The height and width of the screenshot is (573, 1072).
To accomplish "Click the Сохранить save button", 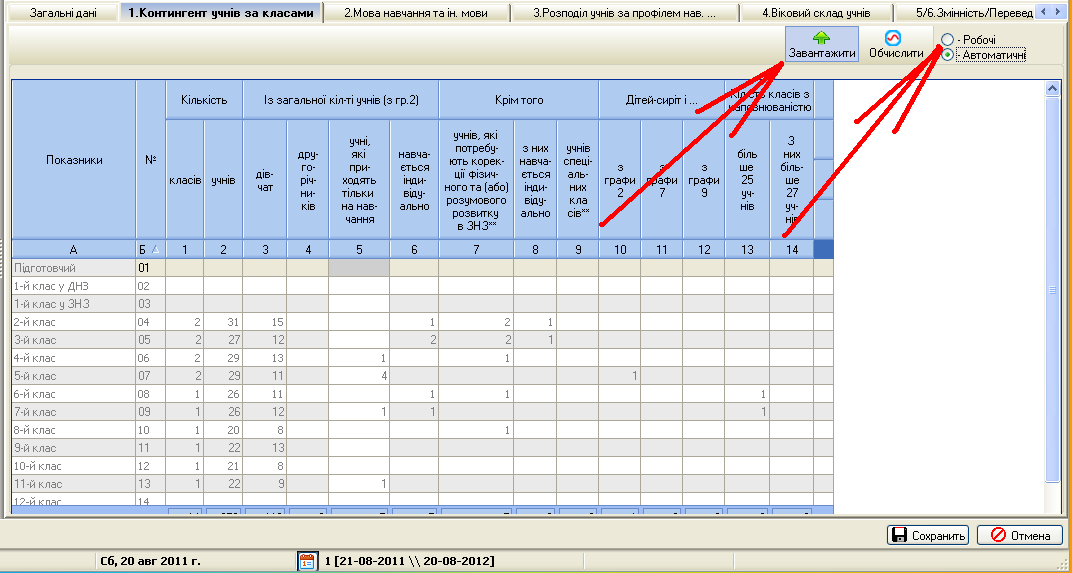I will coord(928,535).
